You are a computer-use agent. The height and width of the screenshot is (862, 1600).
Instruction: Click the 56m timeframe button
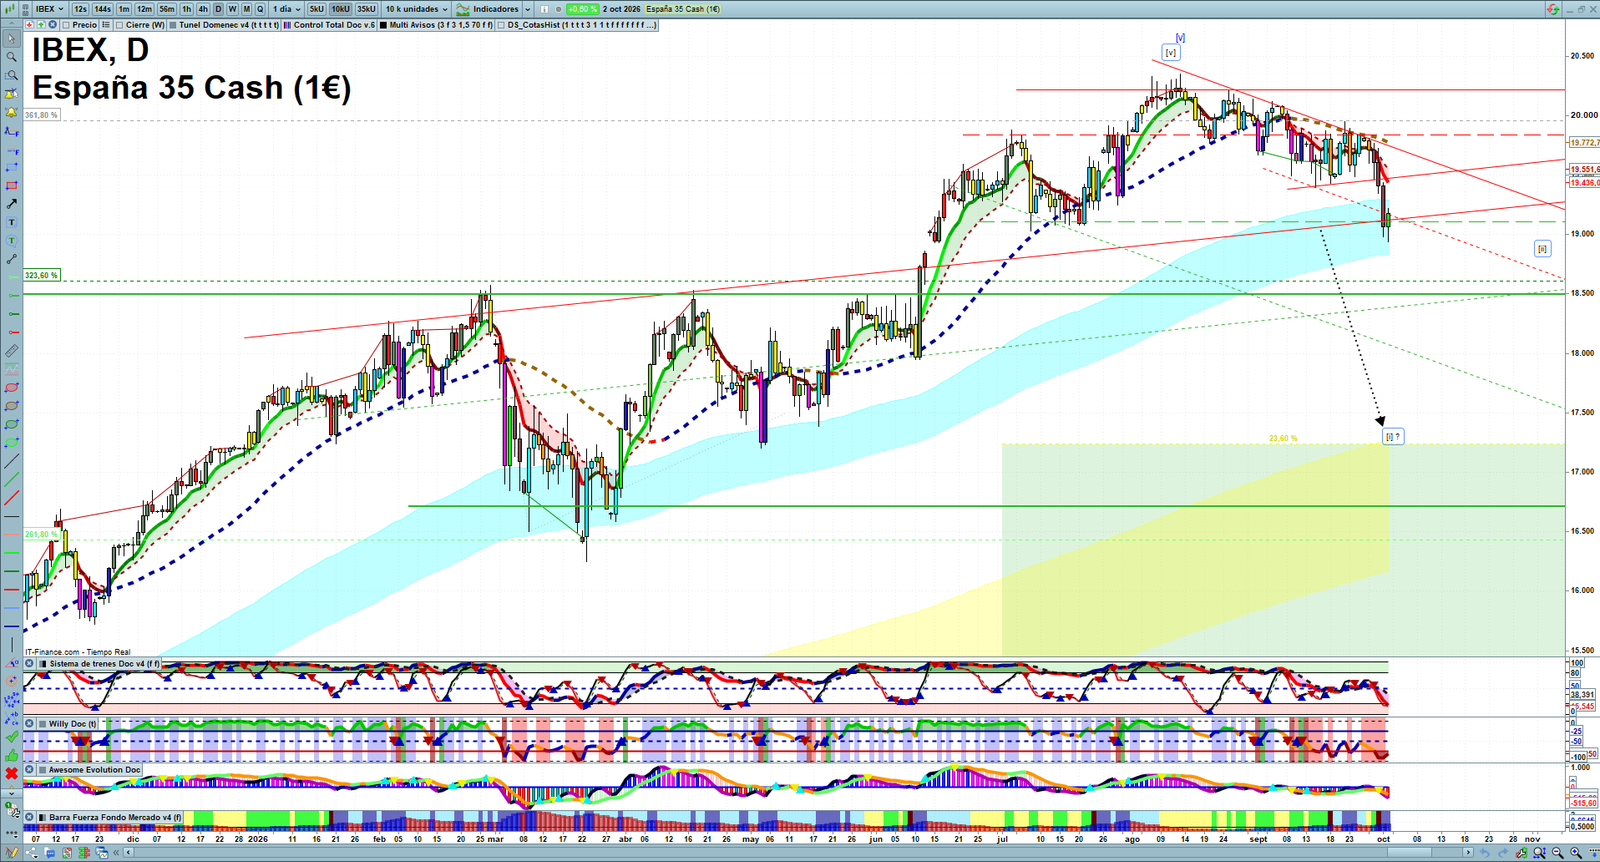tap(167, 9)
